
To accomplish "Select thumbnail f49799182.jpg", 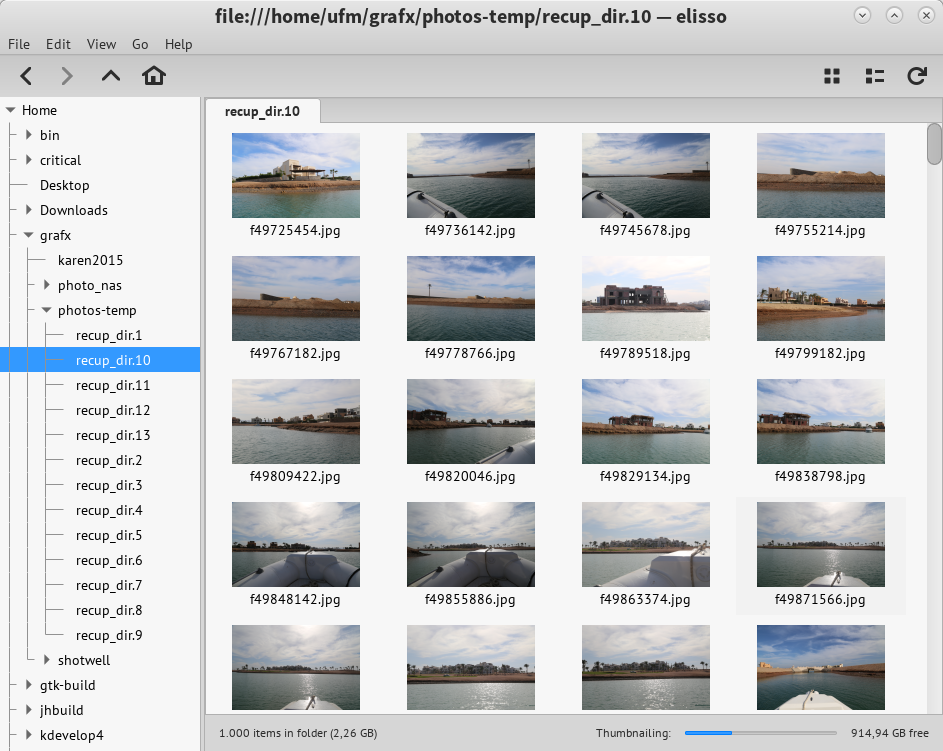I will [x=821, y=298].
